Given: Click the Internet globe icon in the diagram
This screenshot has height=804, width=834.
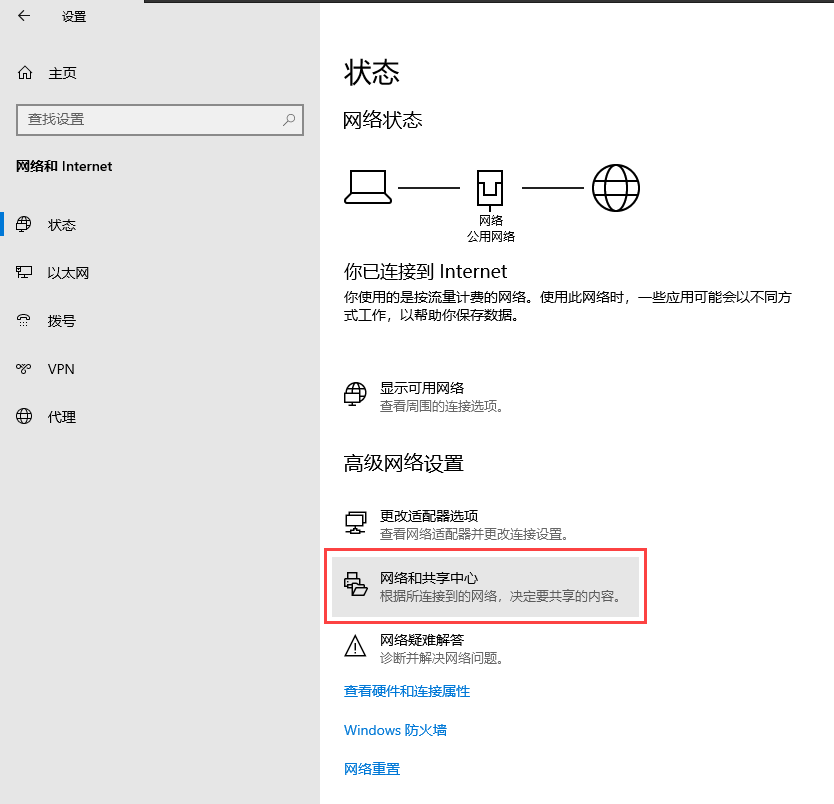Looking at the screenshot, I should click(x=615, y=187).
